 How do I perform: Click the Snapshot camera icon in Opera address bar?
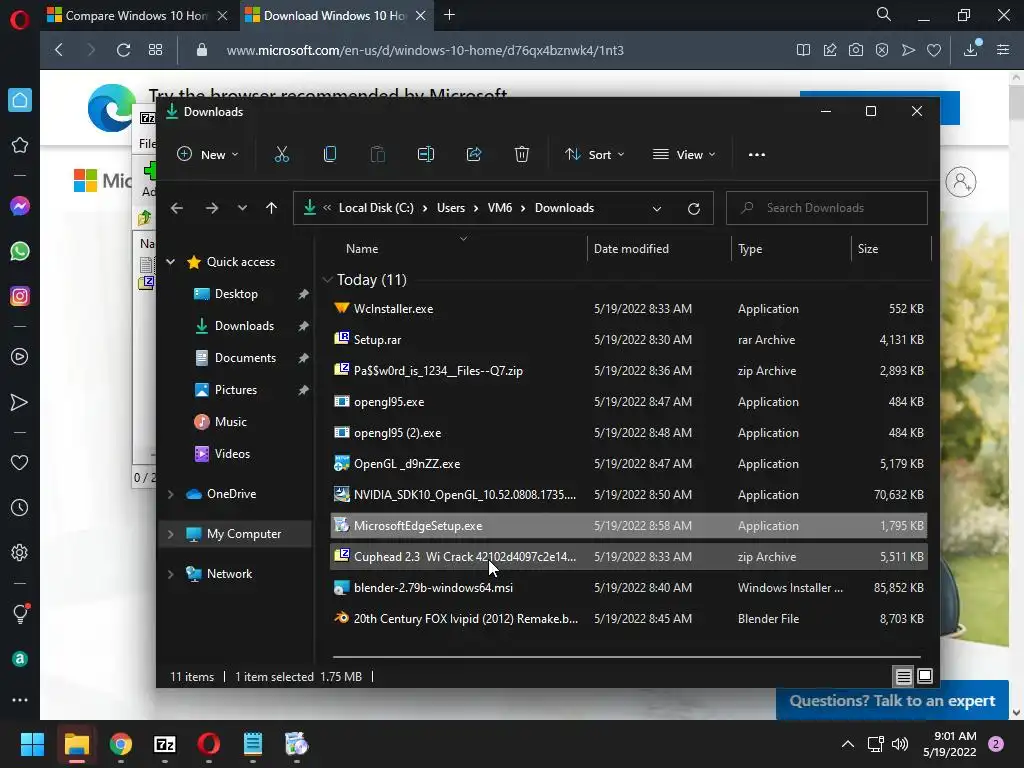click(x=856, y=50)
